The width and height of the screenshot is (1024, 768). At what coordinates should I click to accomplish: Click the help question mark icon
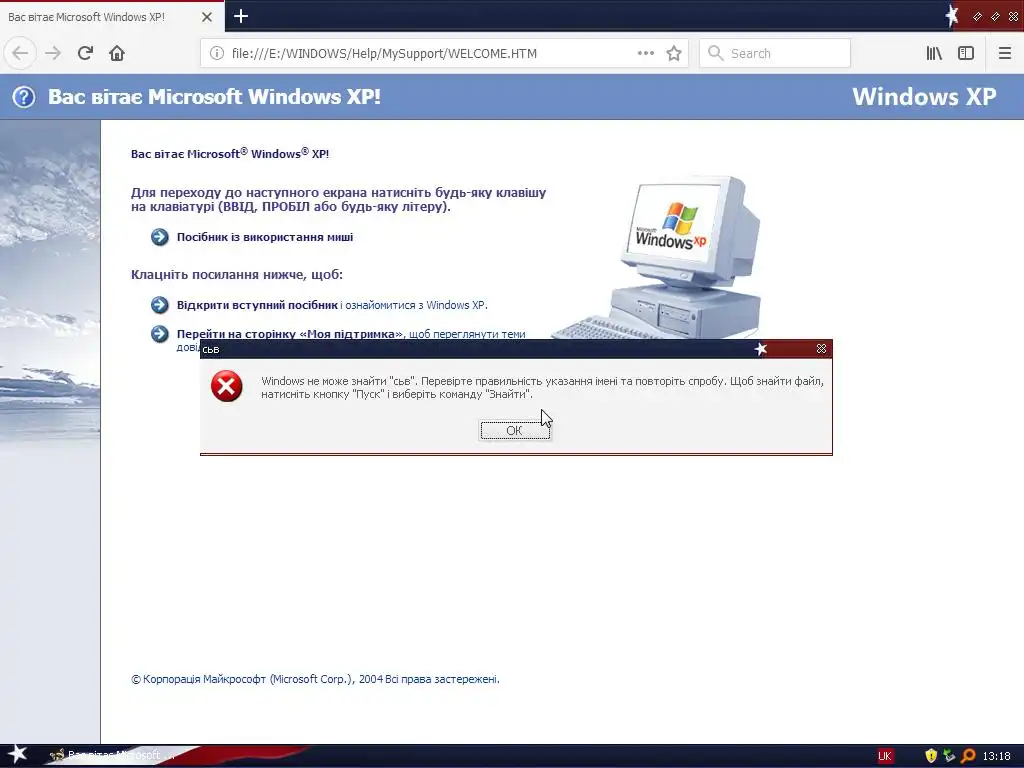24,97
